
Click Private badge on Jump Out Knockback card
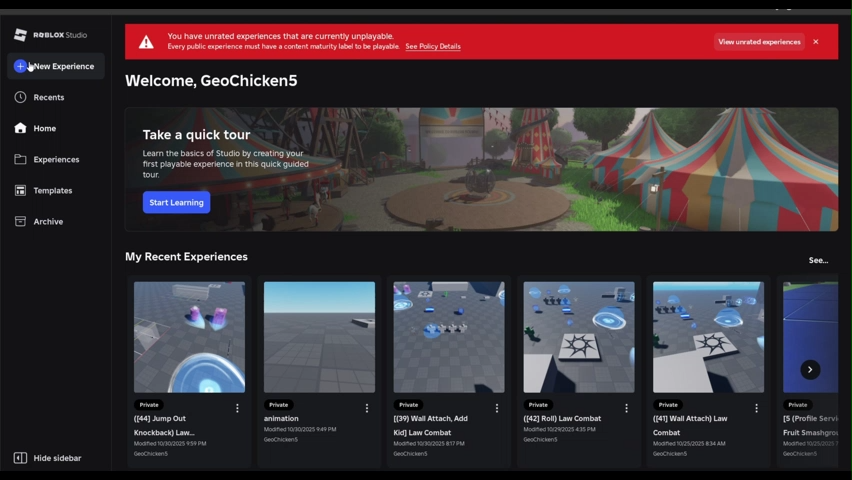pyautogui.click(x=149, y=405)
